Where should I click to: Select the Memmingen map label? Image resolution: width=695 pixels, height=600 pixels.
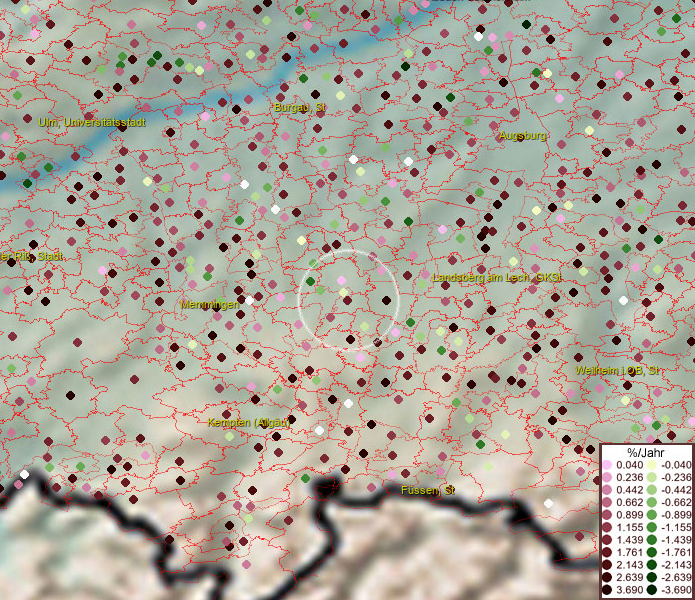click(210, 304)
